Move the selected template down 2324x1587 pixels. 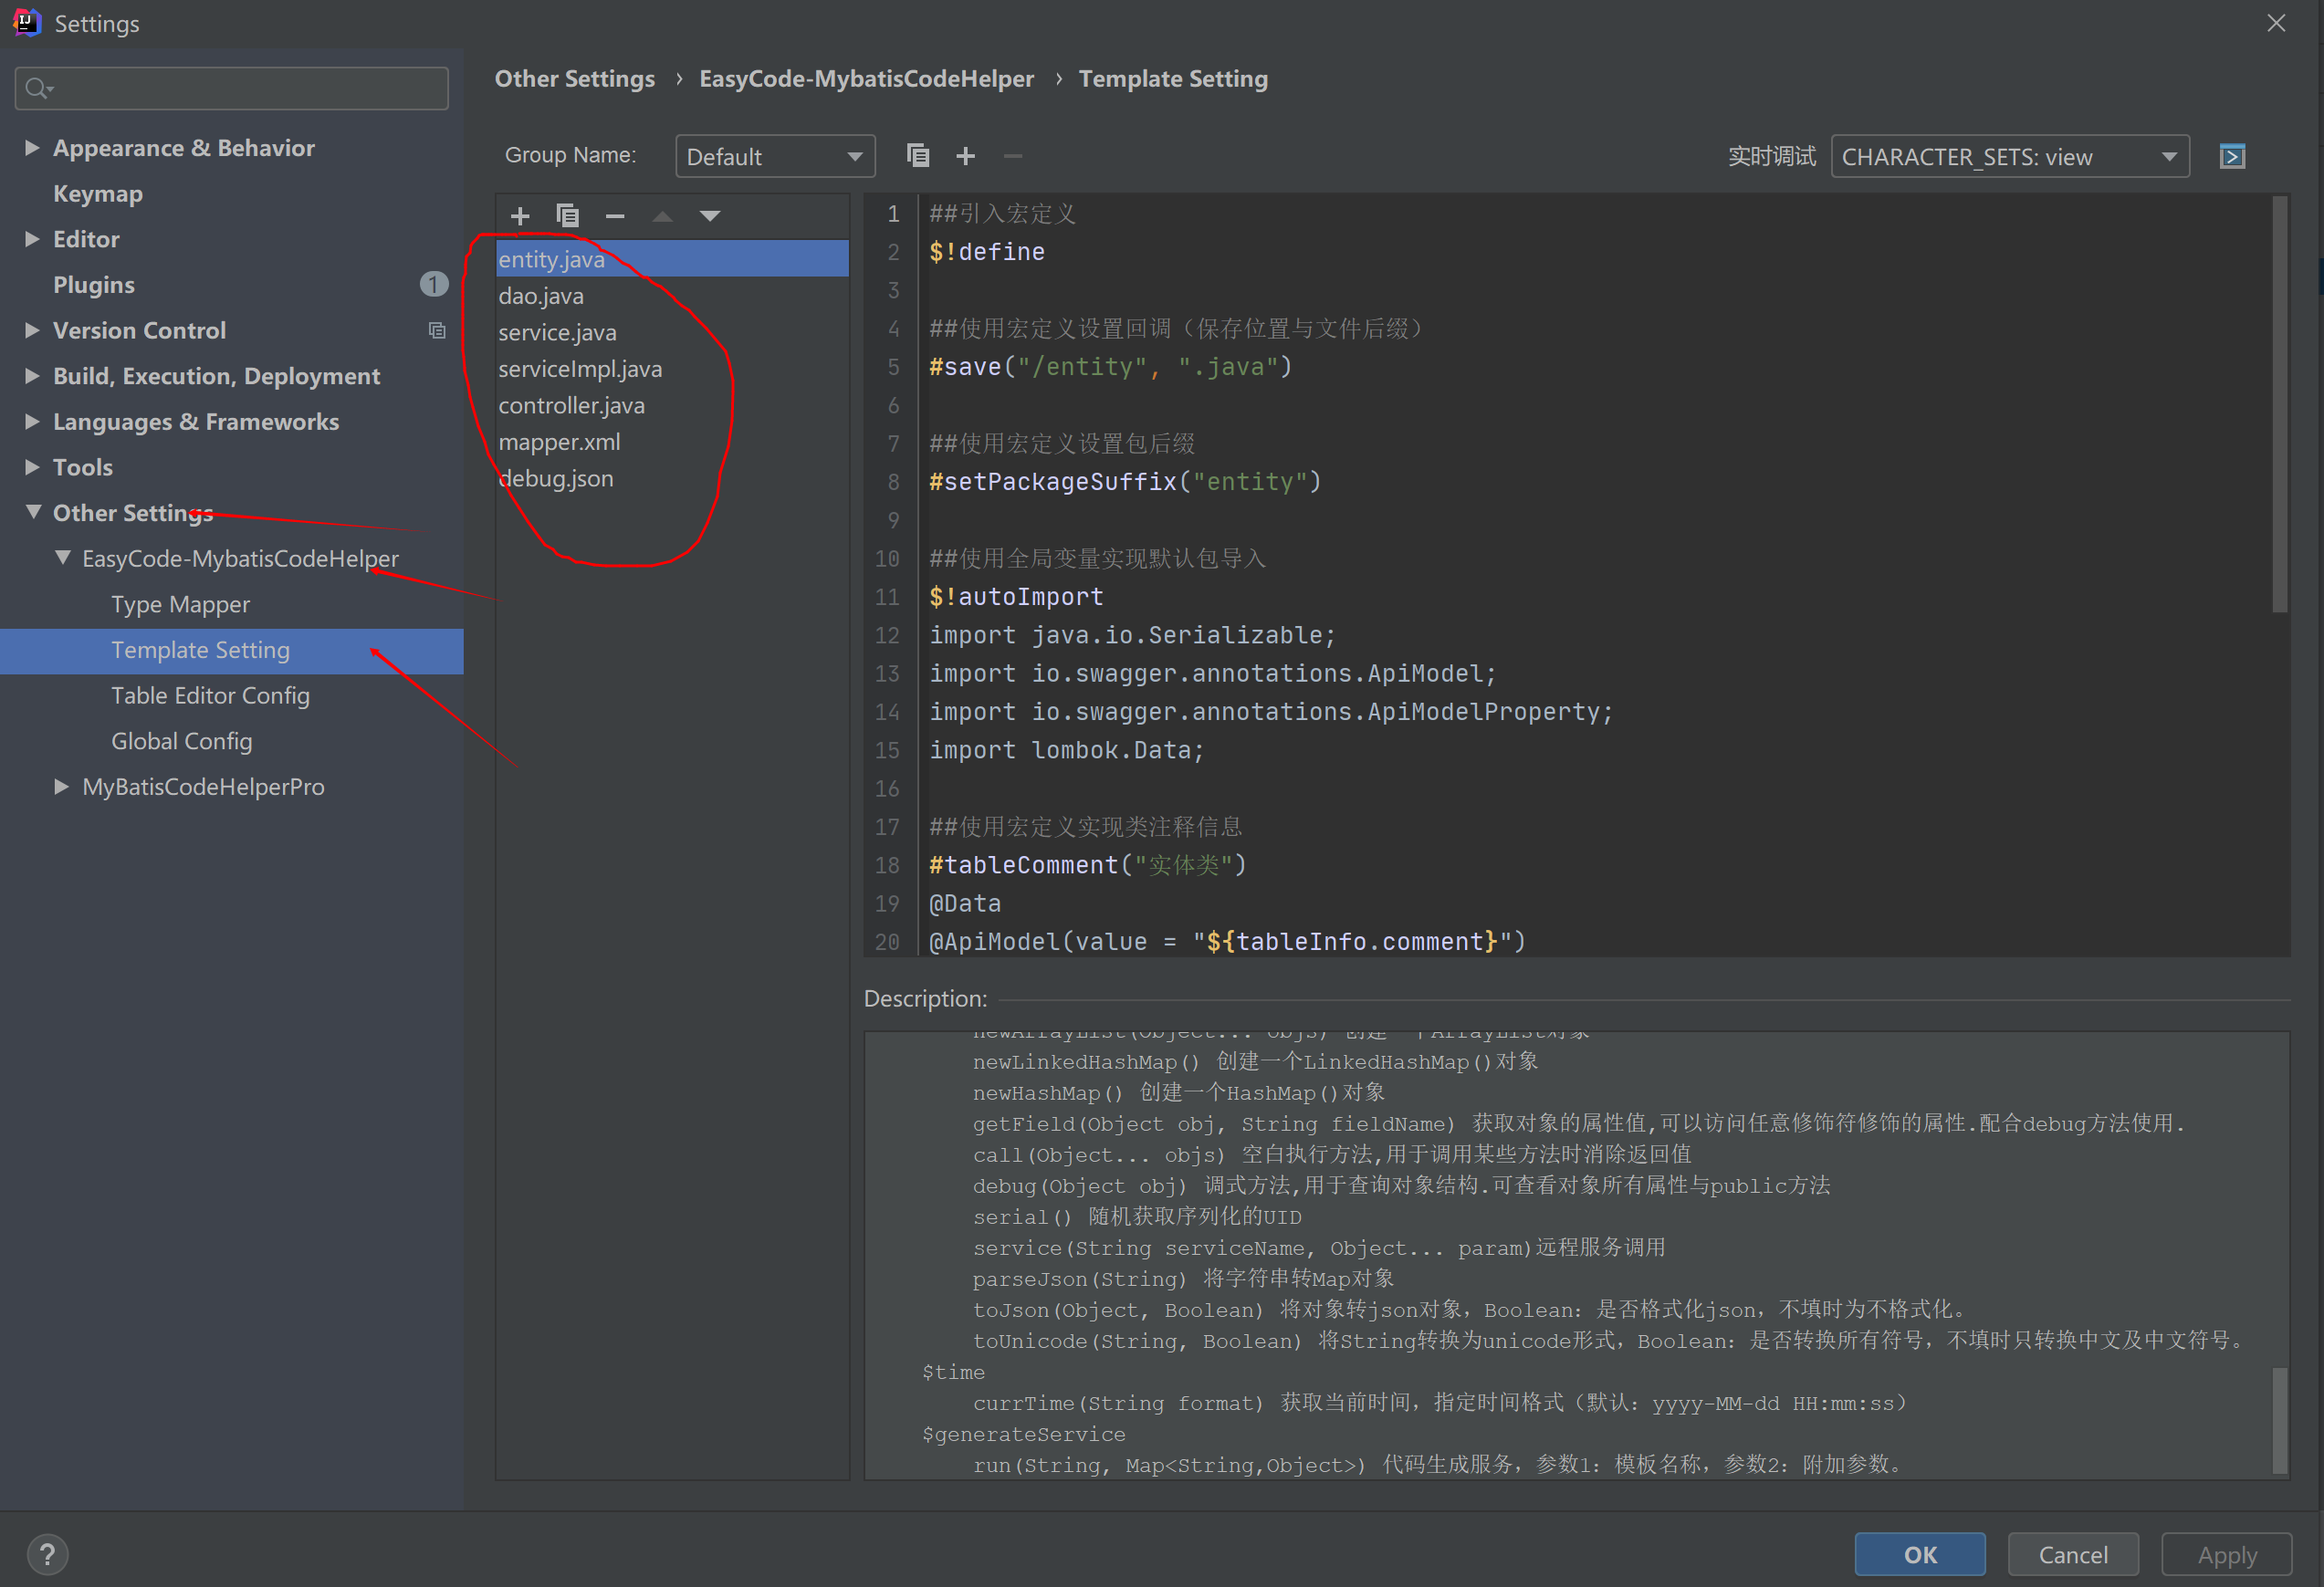tap(710, 215)
